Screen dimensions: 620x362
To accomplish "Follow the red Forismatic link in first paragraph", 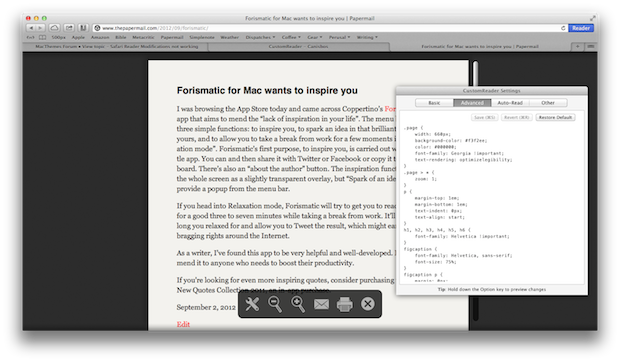I will click(390, 109).
